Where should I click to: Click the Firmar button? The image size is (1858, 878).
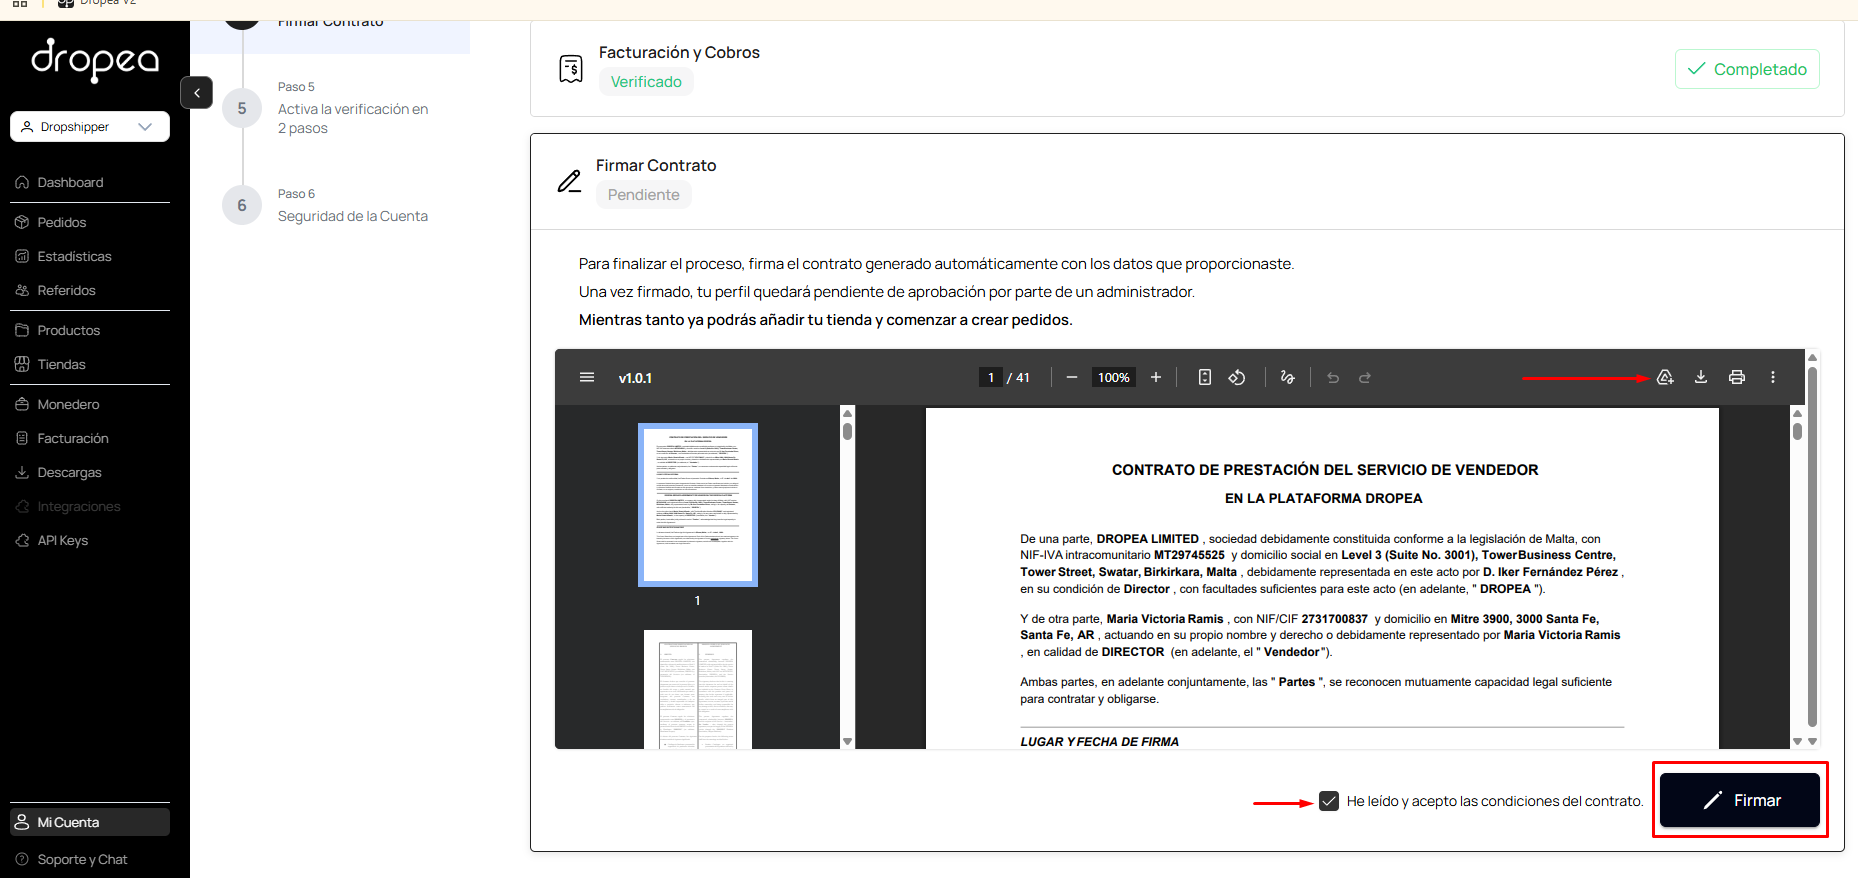pos(1740,800)
